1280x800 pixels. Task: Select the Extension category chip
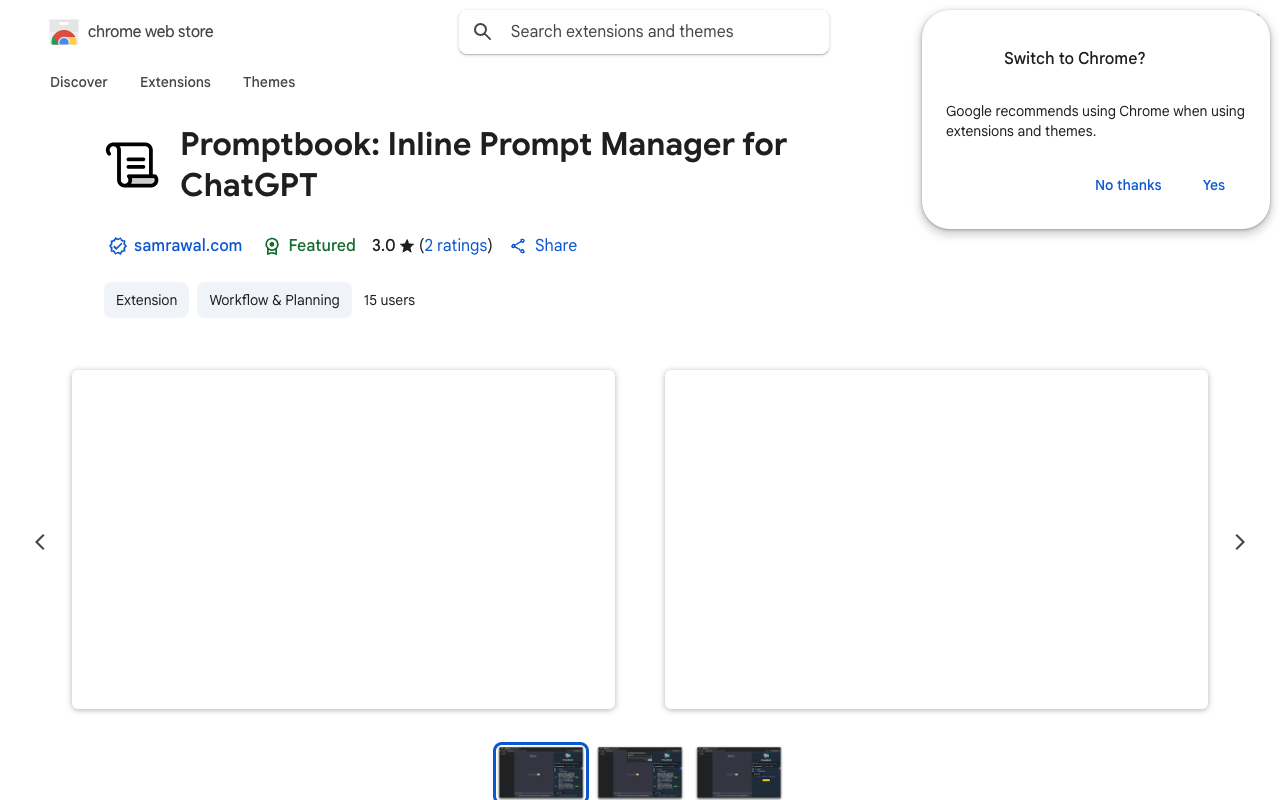click(146, 300)
